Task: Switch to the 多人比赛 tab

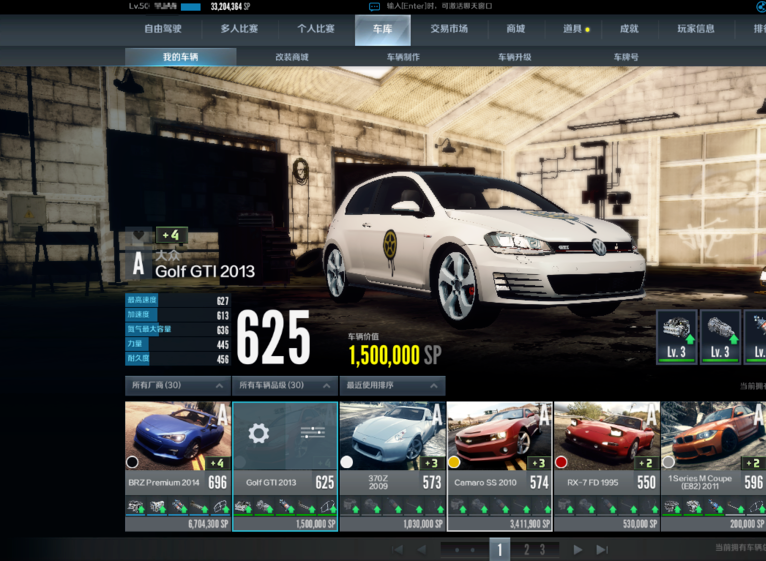Action: pos(239,29)
